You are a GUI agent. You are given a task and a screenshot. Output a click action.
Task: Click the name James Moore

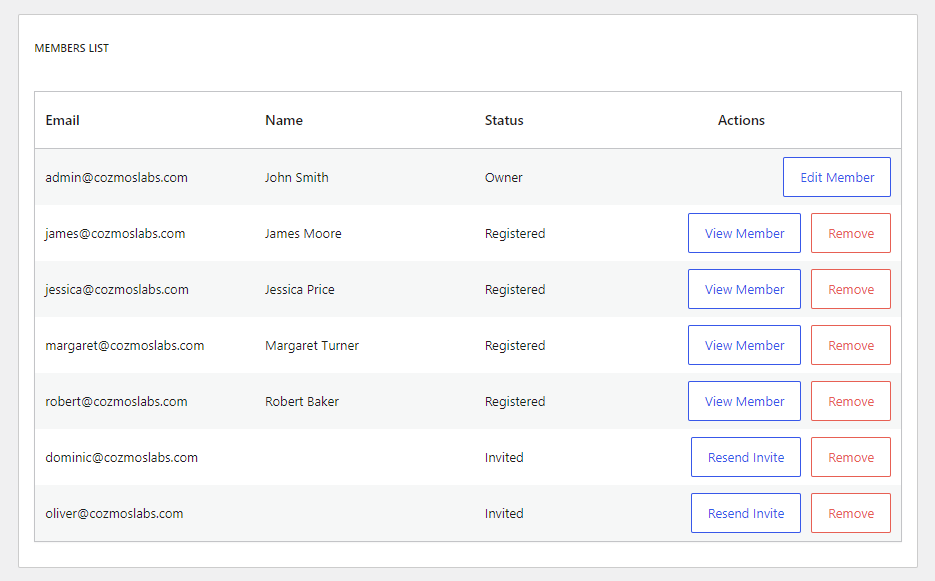click(x=303, y=234)
